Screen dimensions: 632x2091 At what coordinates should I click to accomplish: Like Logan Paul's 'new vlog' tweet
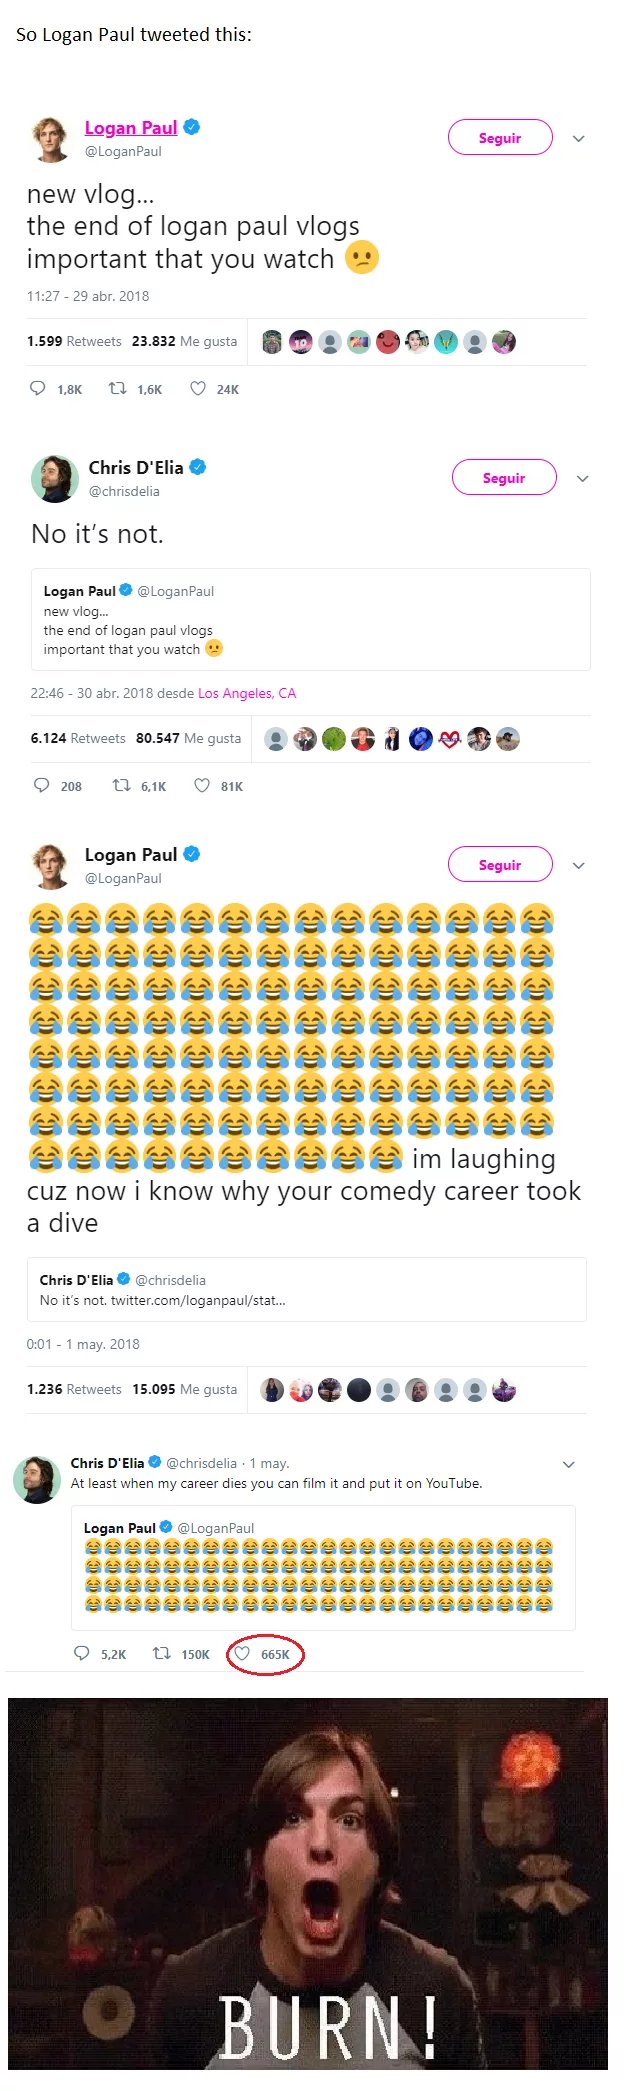pos(198,388)
